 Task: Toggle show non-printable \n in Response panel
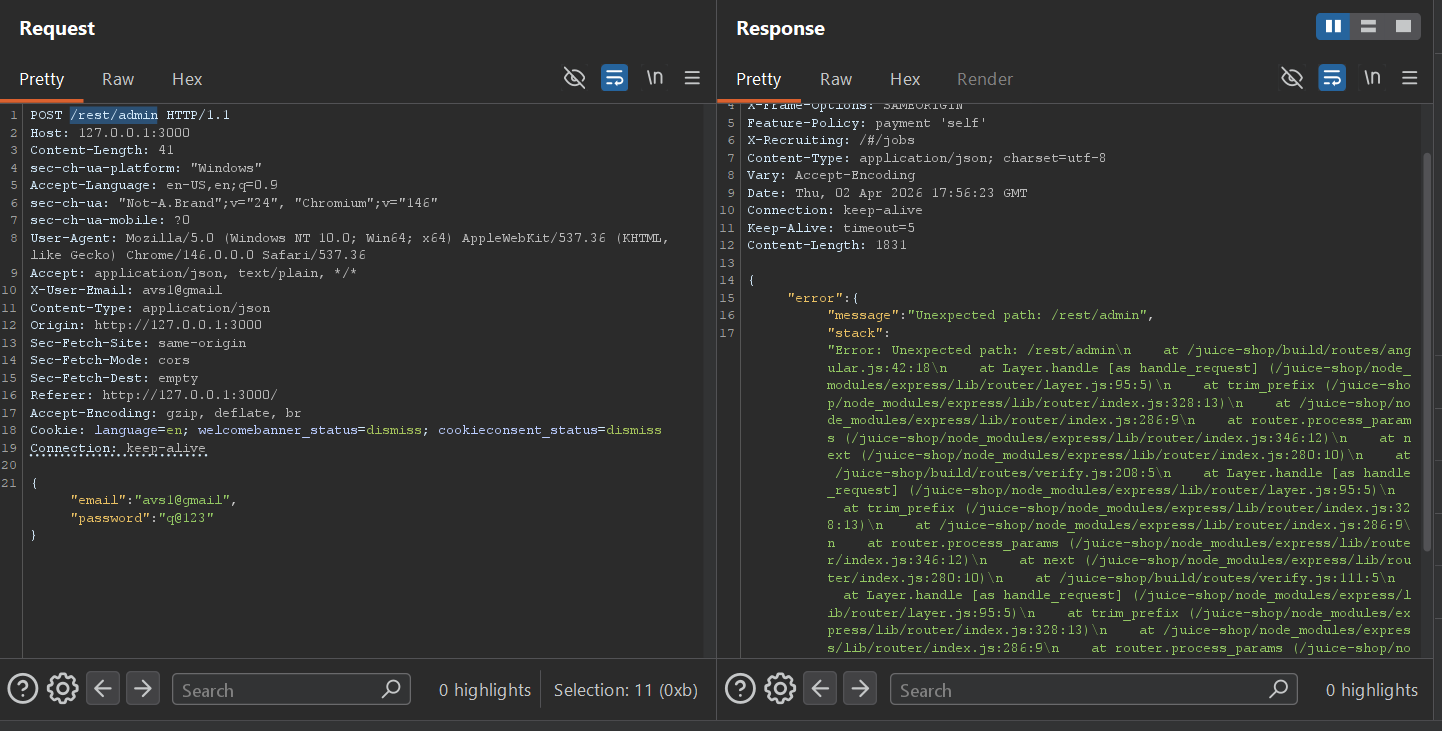1372,78
